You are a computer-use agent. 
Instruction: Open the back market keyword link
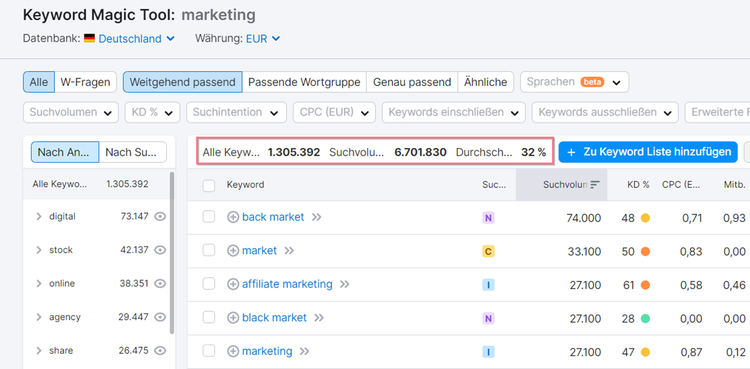(x=273, y=217)
